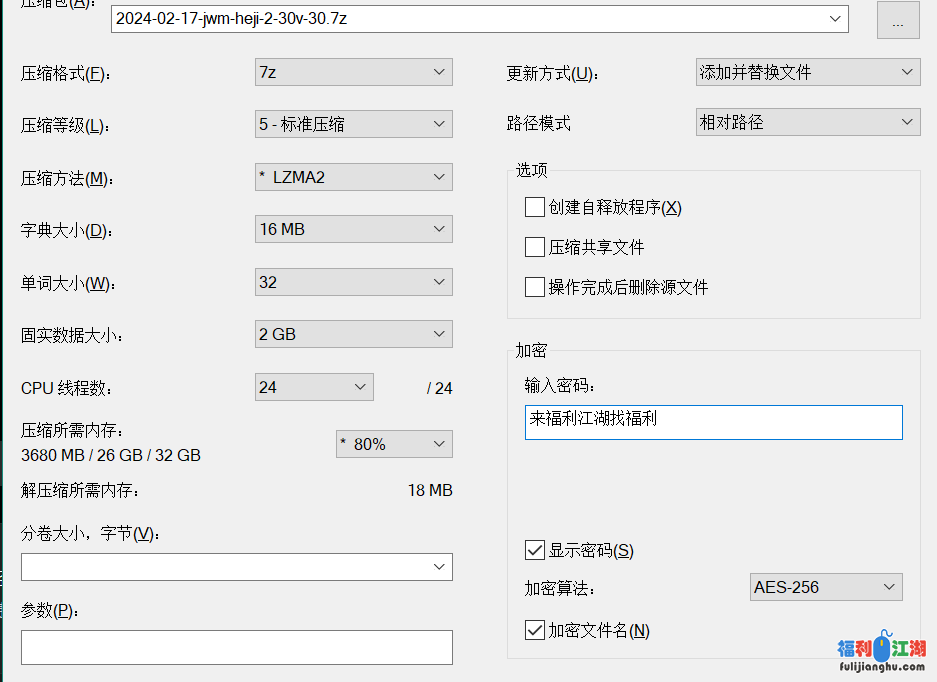
Task: Click inside the 输入密码 password field
Action: point(713,422)
